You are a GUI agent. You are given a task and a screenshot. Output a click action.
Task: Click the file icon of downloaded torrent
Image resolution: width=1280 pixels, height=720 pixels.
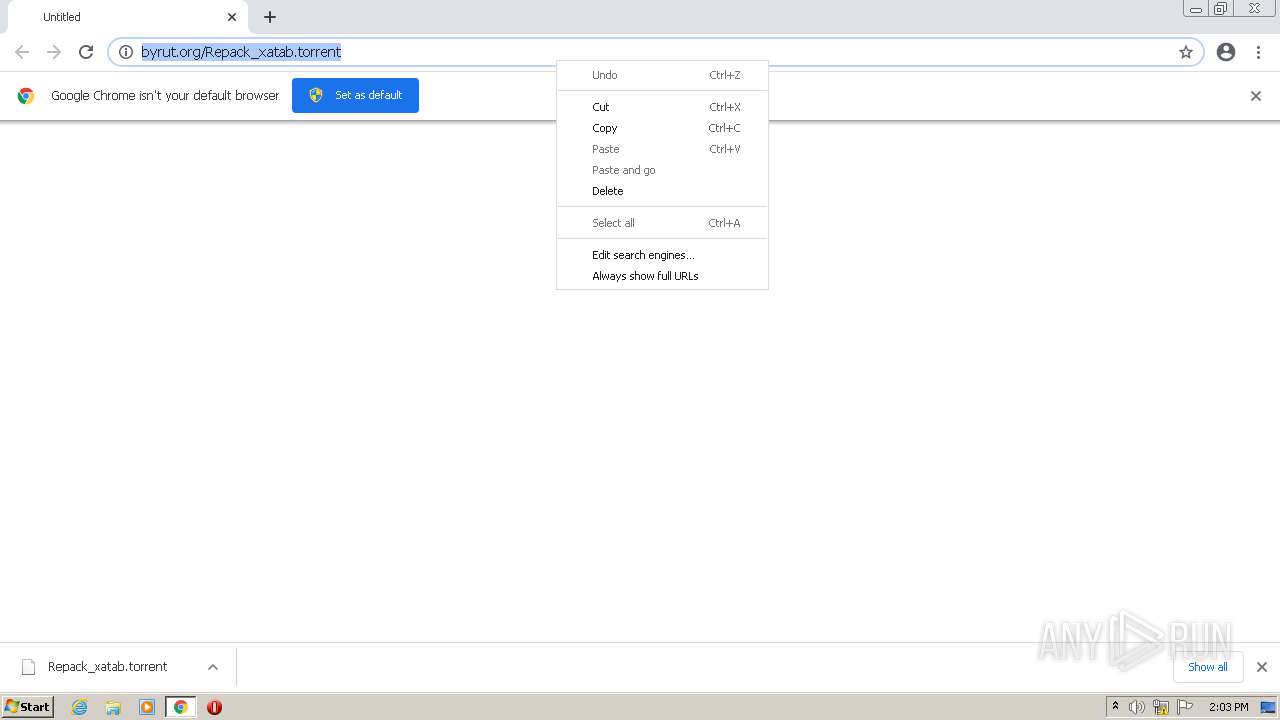point(28,667)
